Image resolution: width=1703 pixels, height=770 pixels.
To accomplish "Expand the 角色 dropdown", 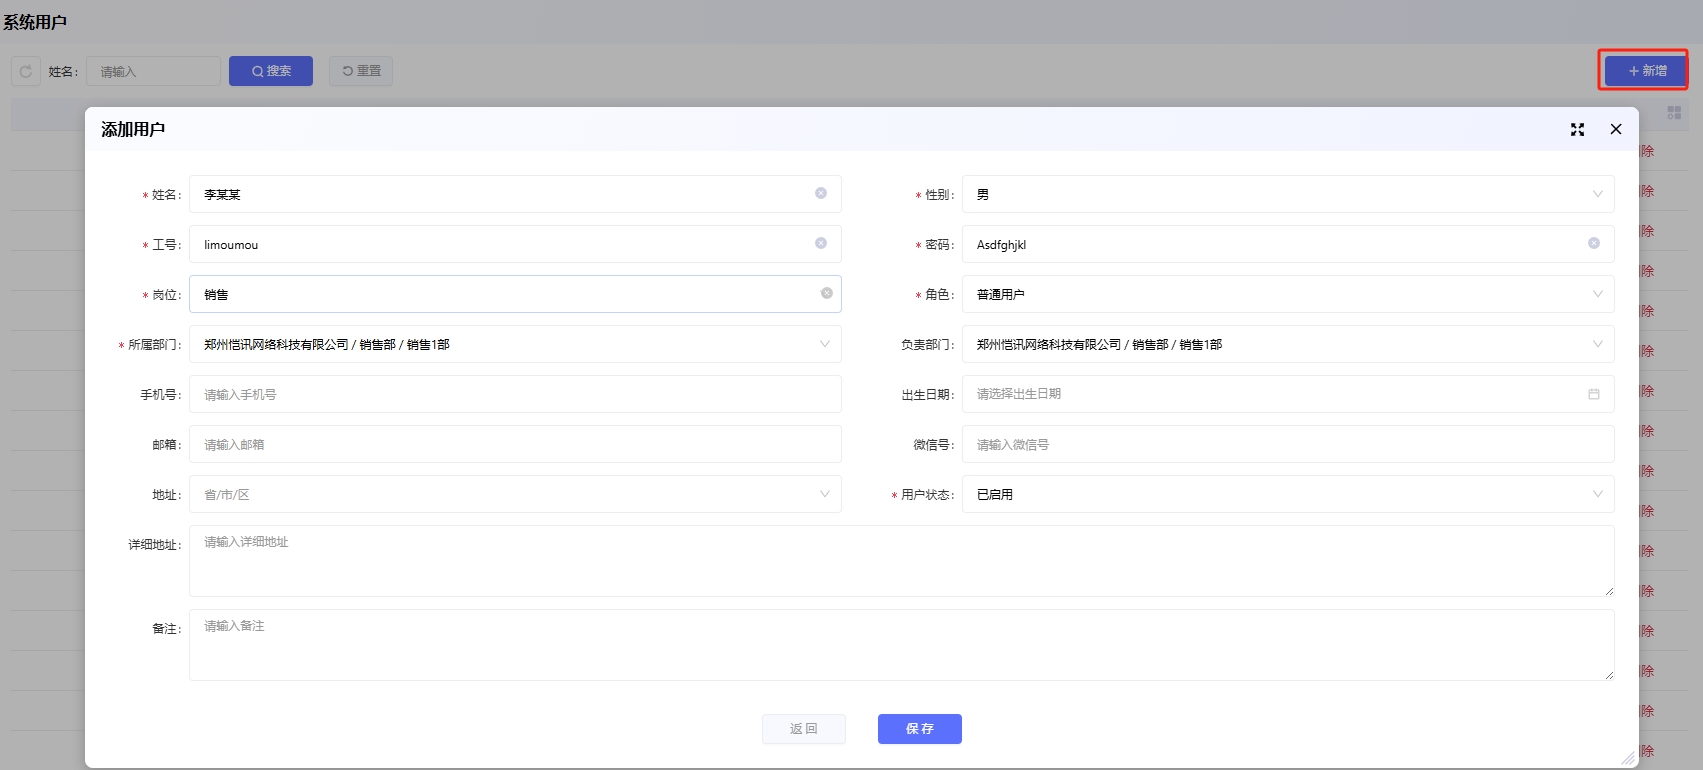I will click(x=1287, y=294).
